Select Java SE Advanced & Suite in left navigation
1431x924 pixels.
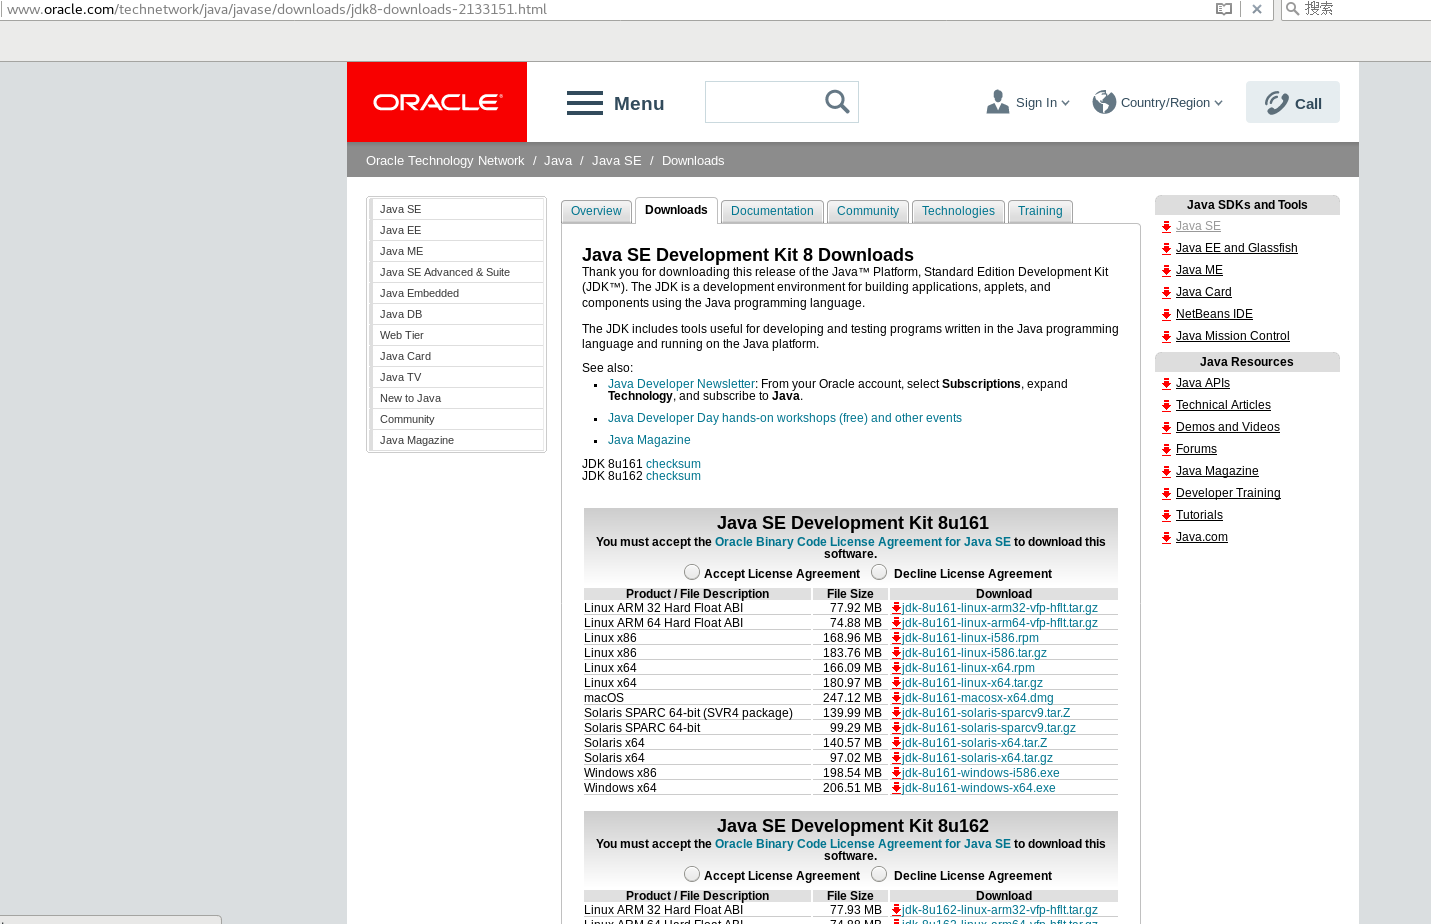pyautogui.click(x=457, y=272)
